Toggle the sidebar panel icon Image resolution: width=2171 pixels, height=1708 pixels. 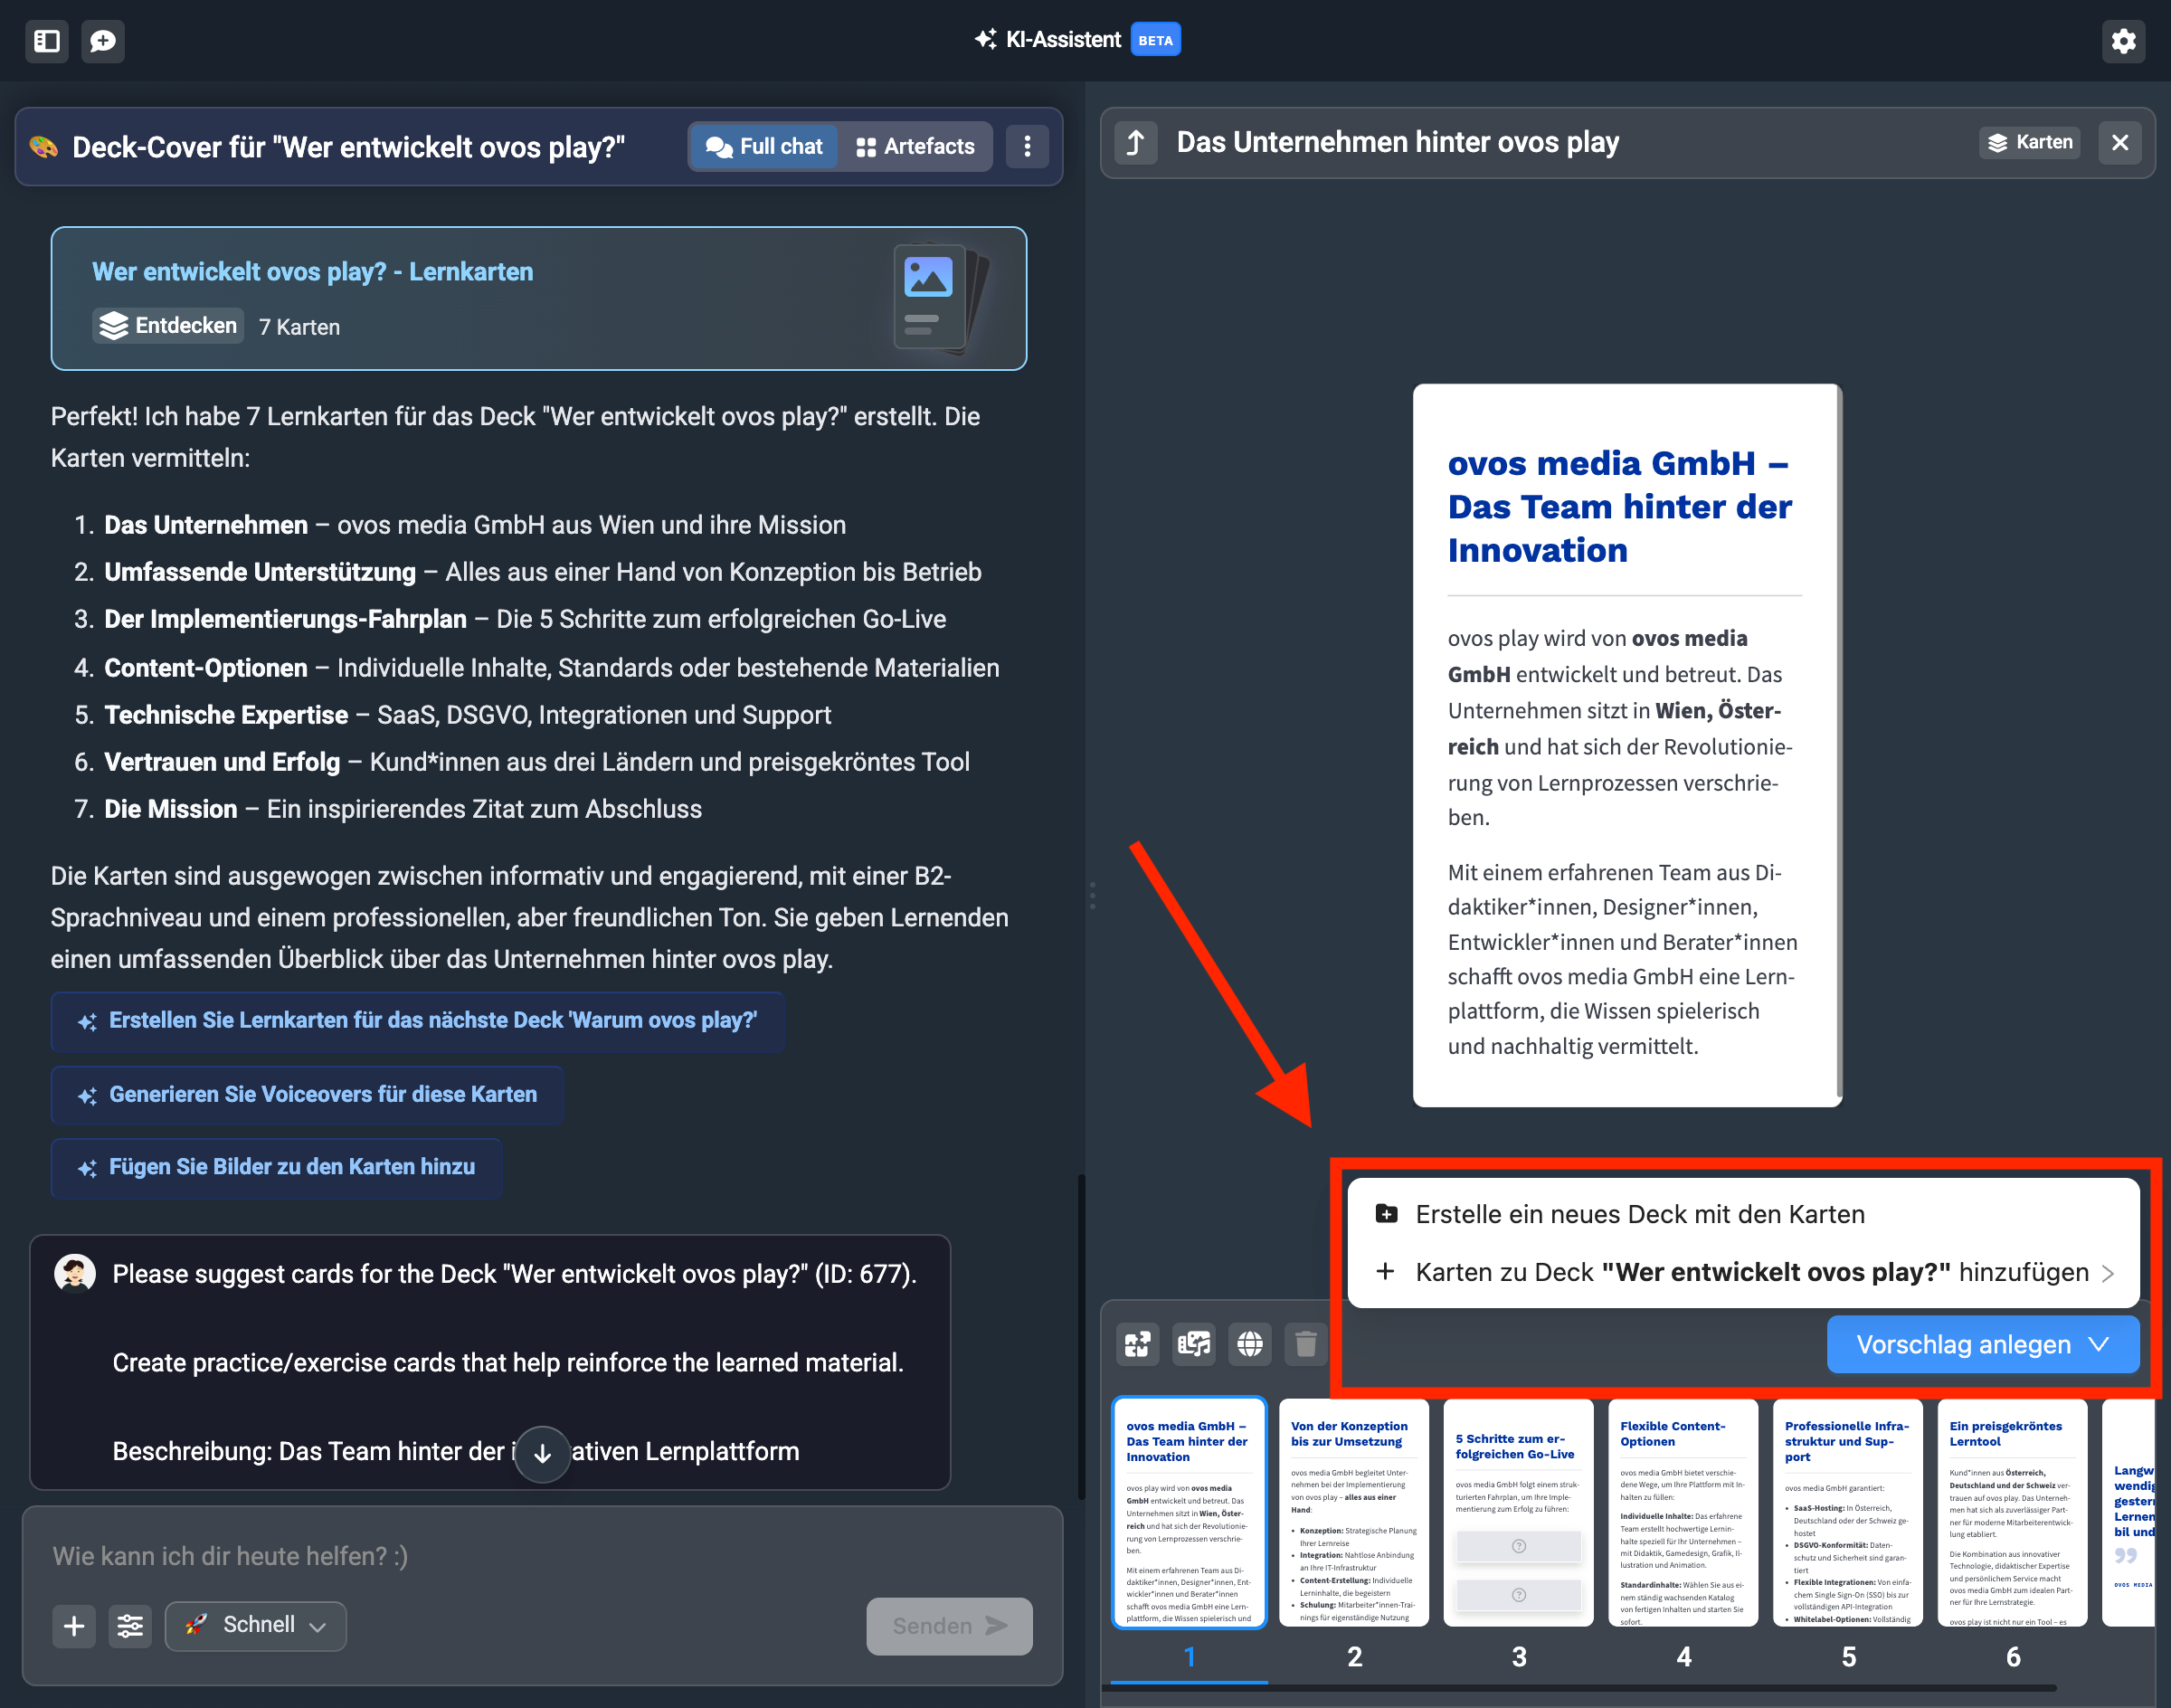(47, 41)
